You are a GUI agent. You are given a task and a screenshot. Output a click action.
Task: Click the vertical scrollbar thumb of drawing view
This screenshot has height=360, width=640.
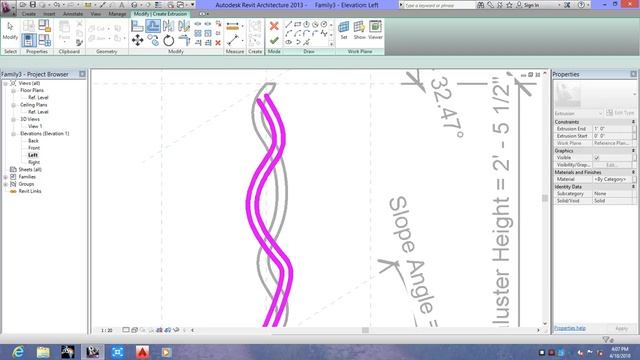[x=545, y=198]
